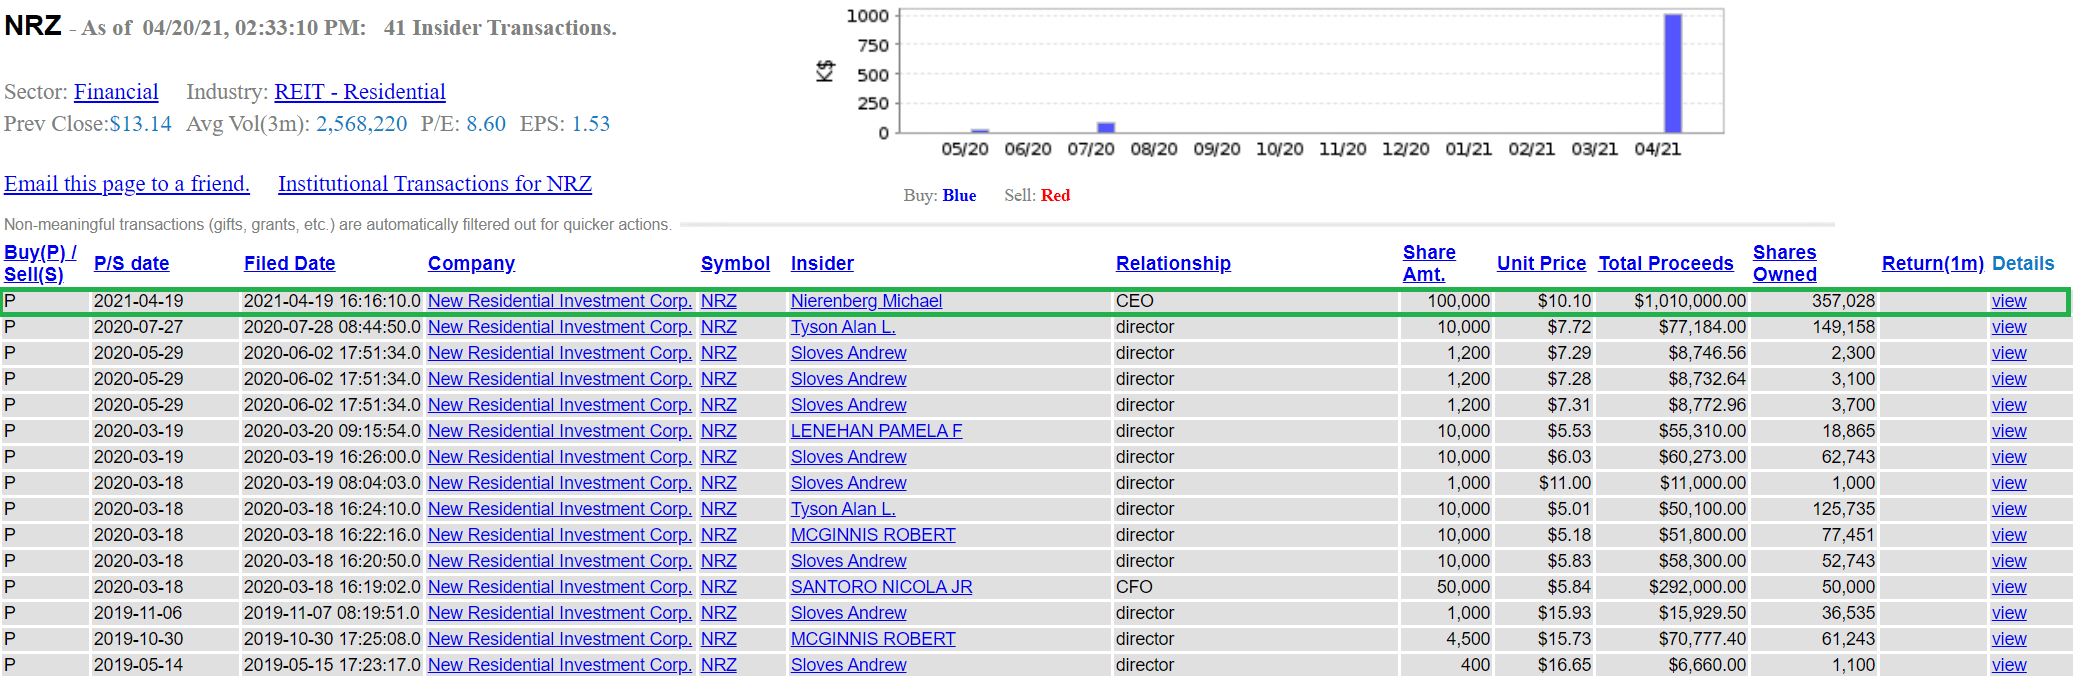Open Sloves Andrew link dated 2019-11-06
This screenshot has width=2073, height=676.
coord(848,613)
